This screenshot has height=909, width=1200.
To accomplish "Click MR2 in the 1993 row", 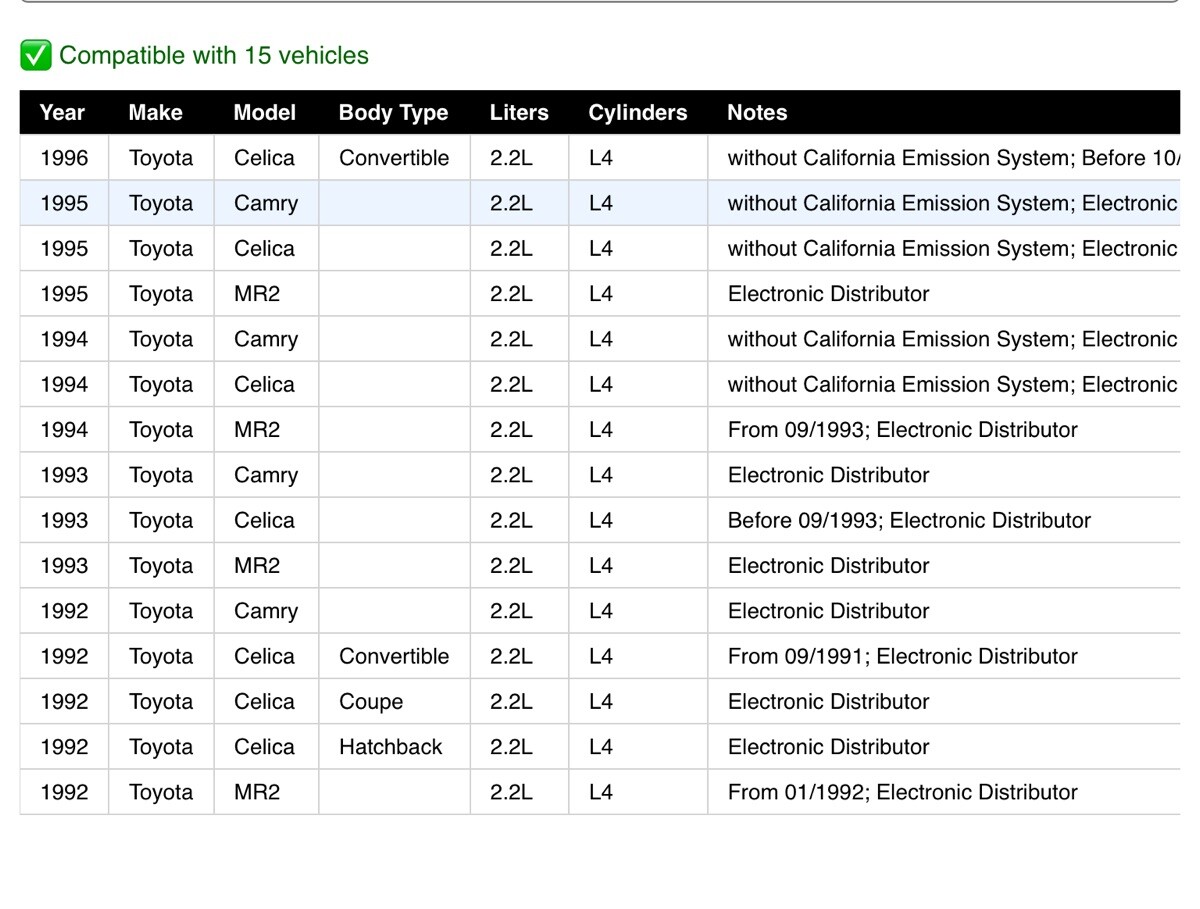I will pyautogui.click(x=257, y=566).
